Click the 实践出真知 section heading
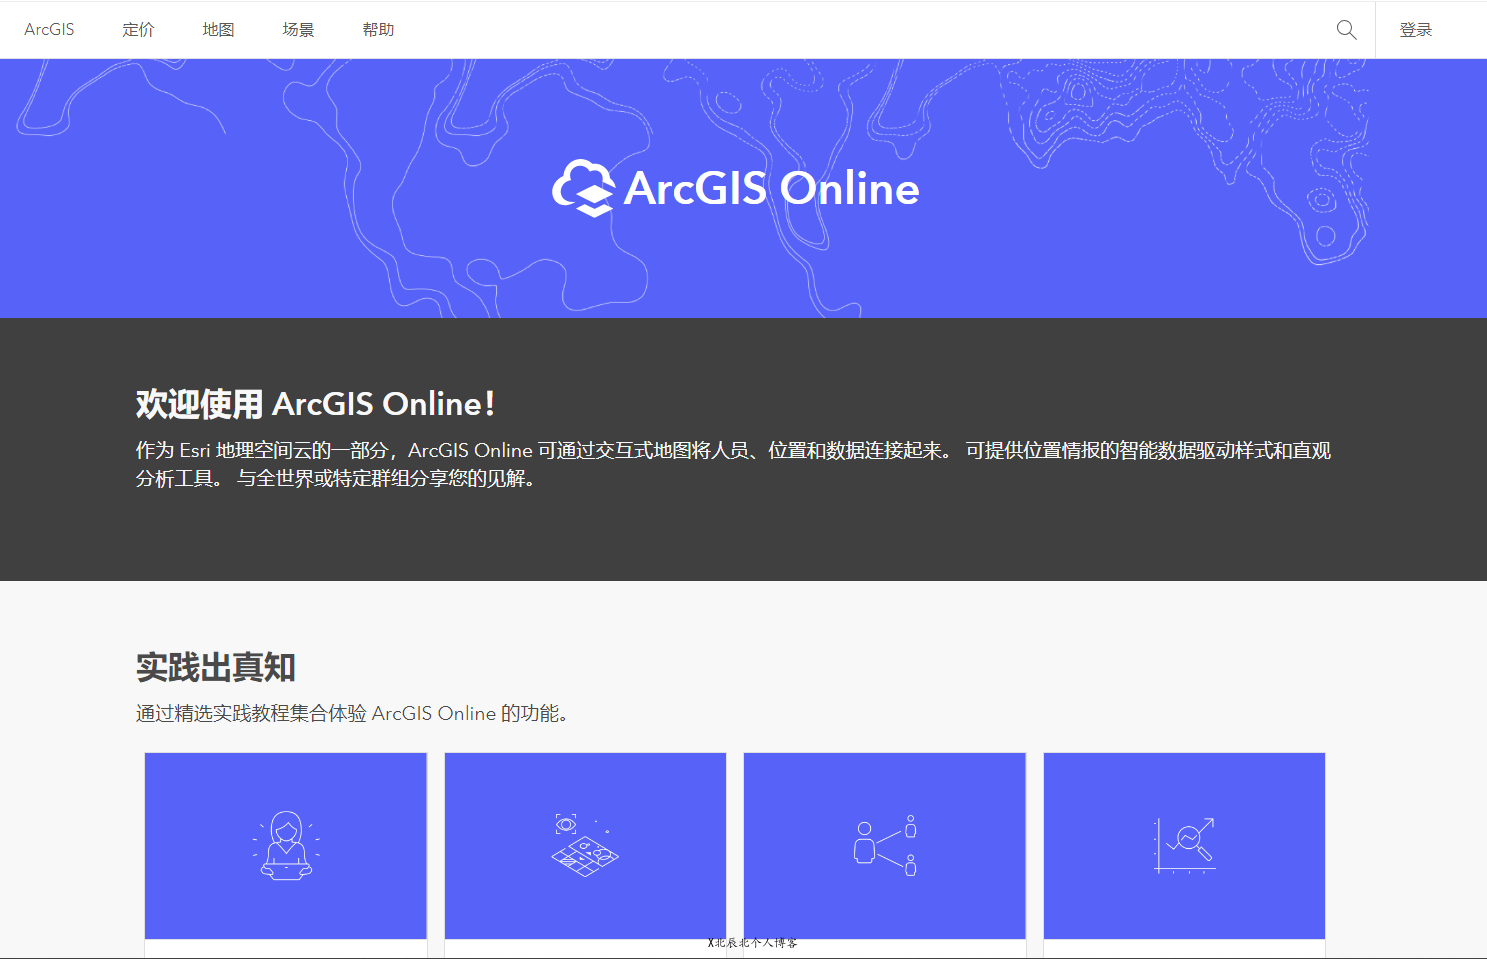The width and height of the screenshot is (1487, 959). point(215,667)
